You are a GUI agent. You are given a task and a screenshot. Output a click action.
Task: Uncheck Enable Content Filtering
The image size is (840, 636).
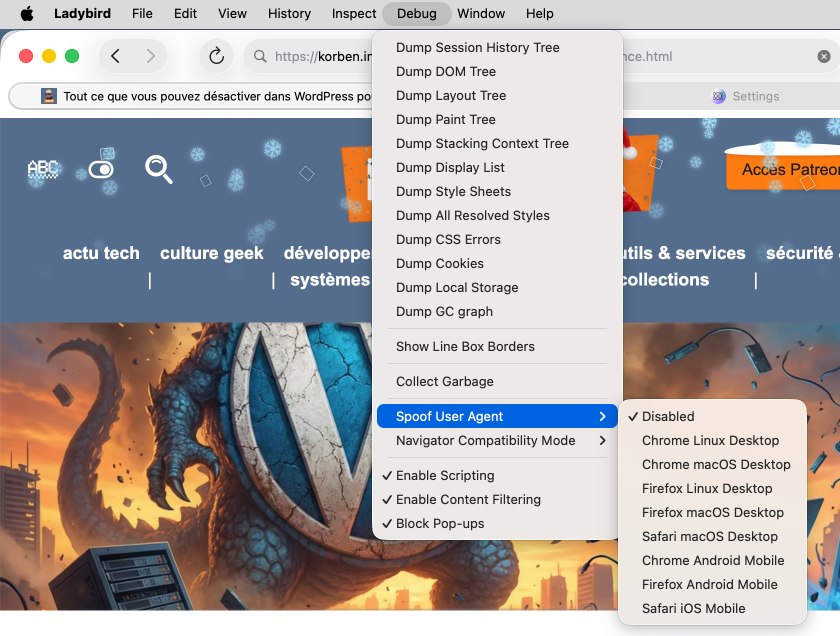(x=468, y=499)
